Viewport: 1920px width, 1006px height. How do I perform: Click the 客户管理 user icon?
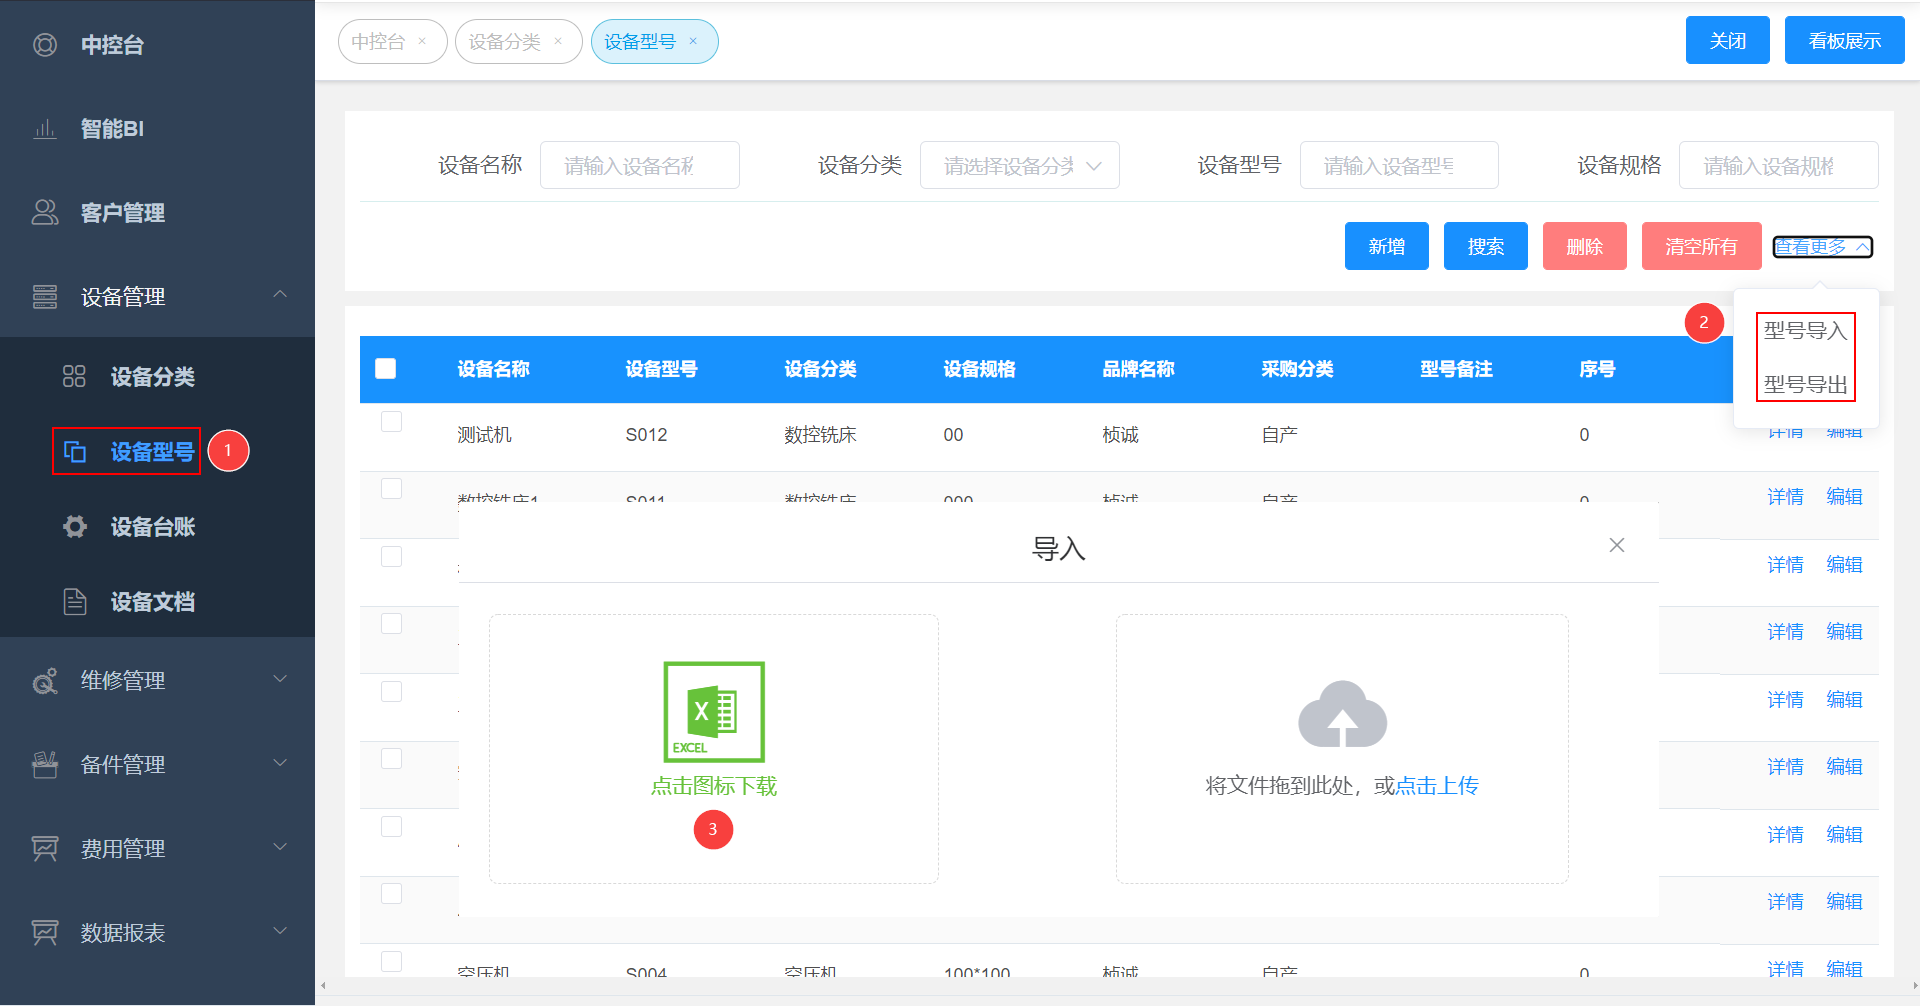point(45,213)
